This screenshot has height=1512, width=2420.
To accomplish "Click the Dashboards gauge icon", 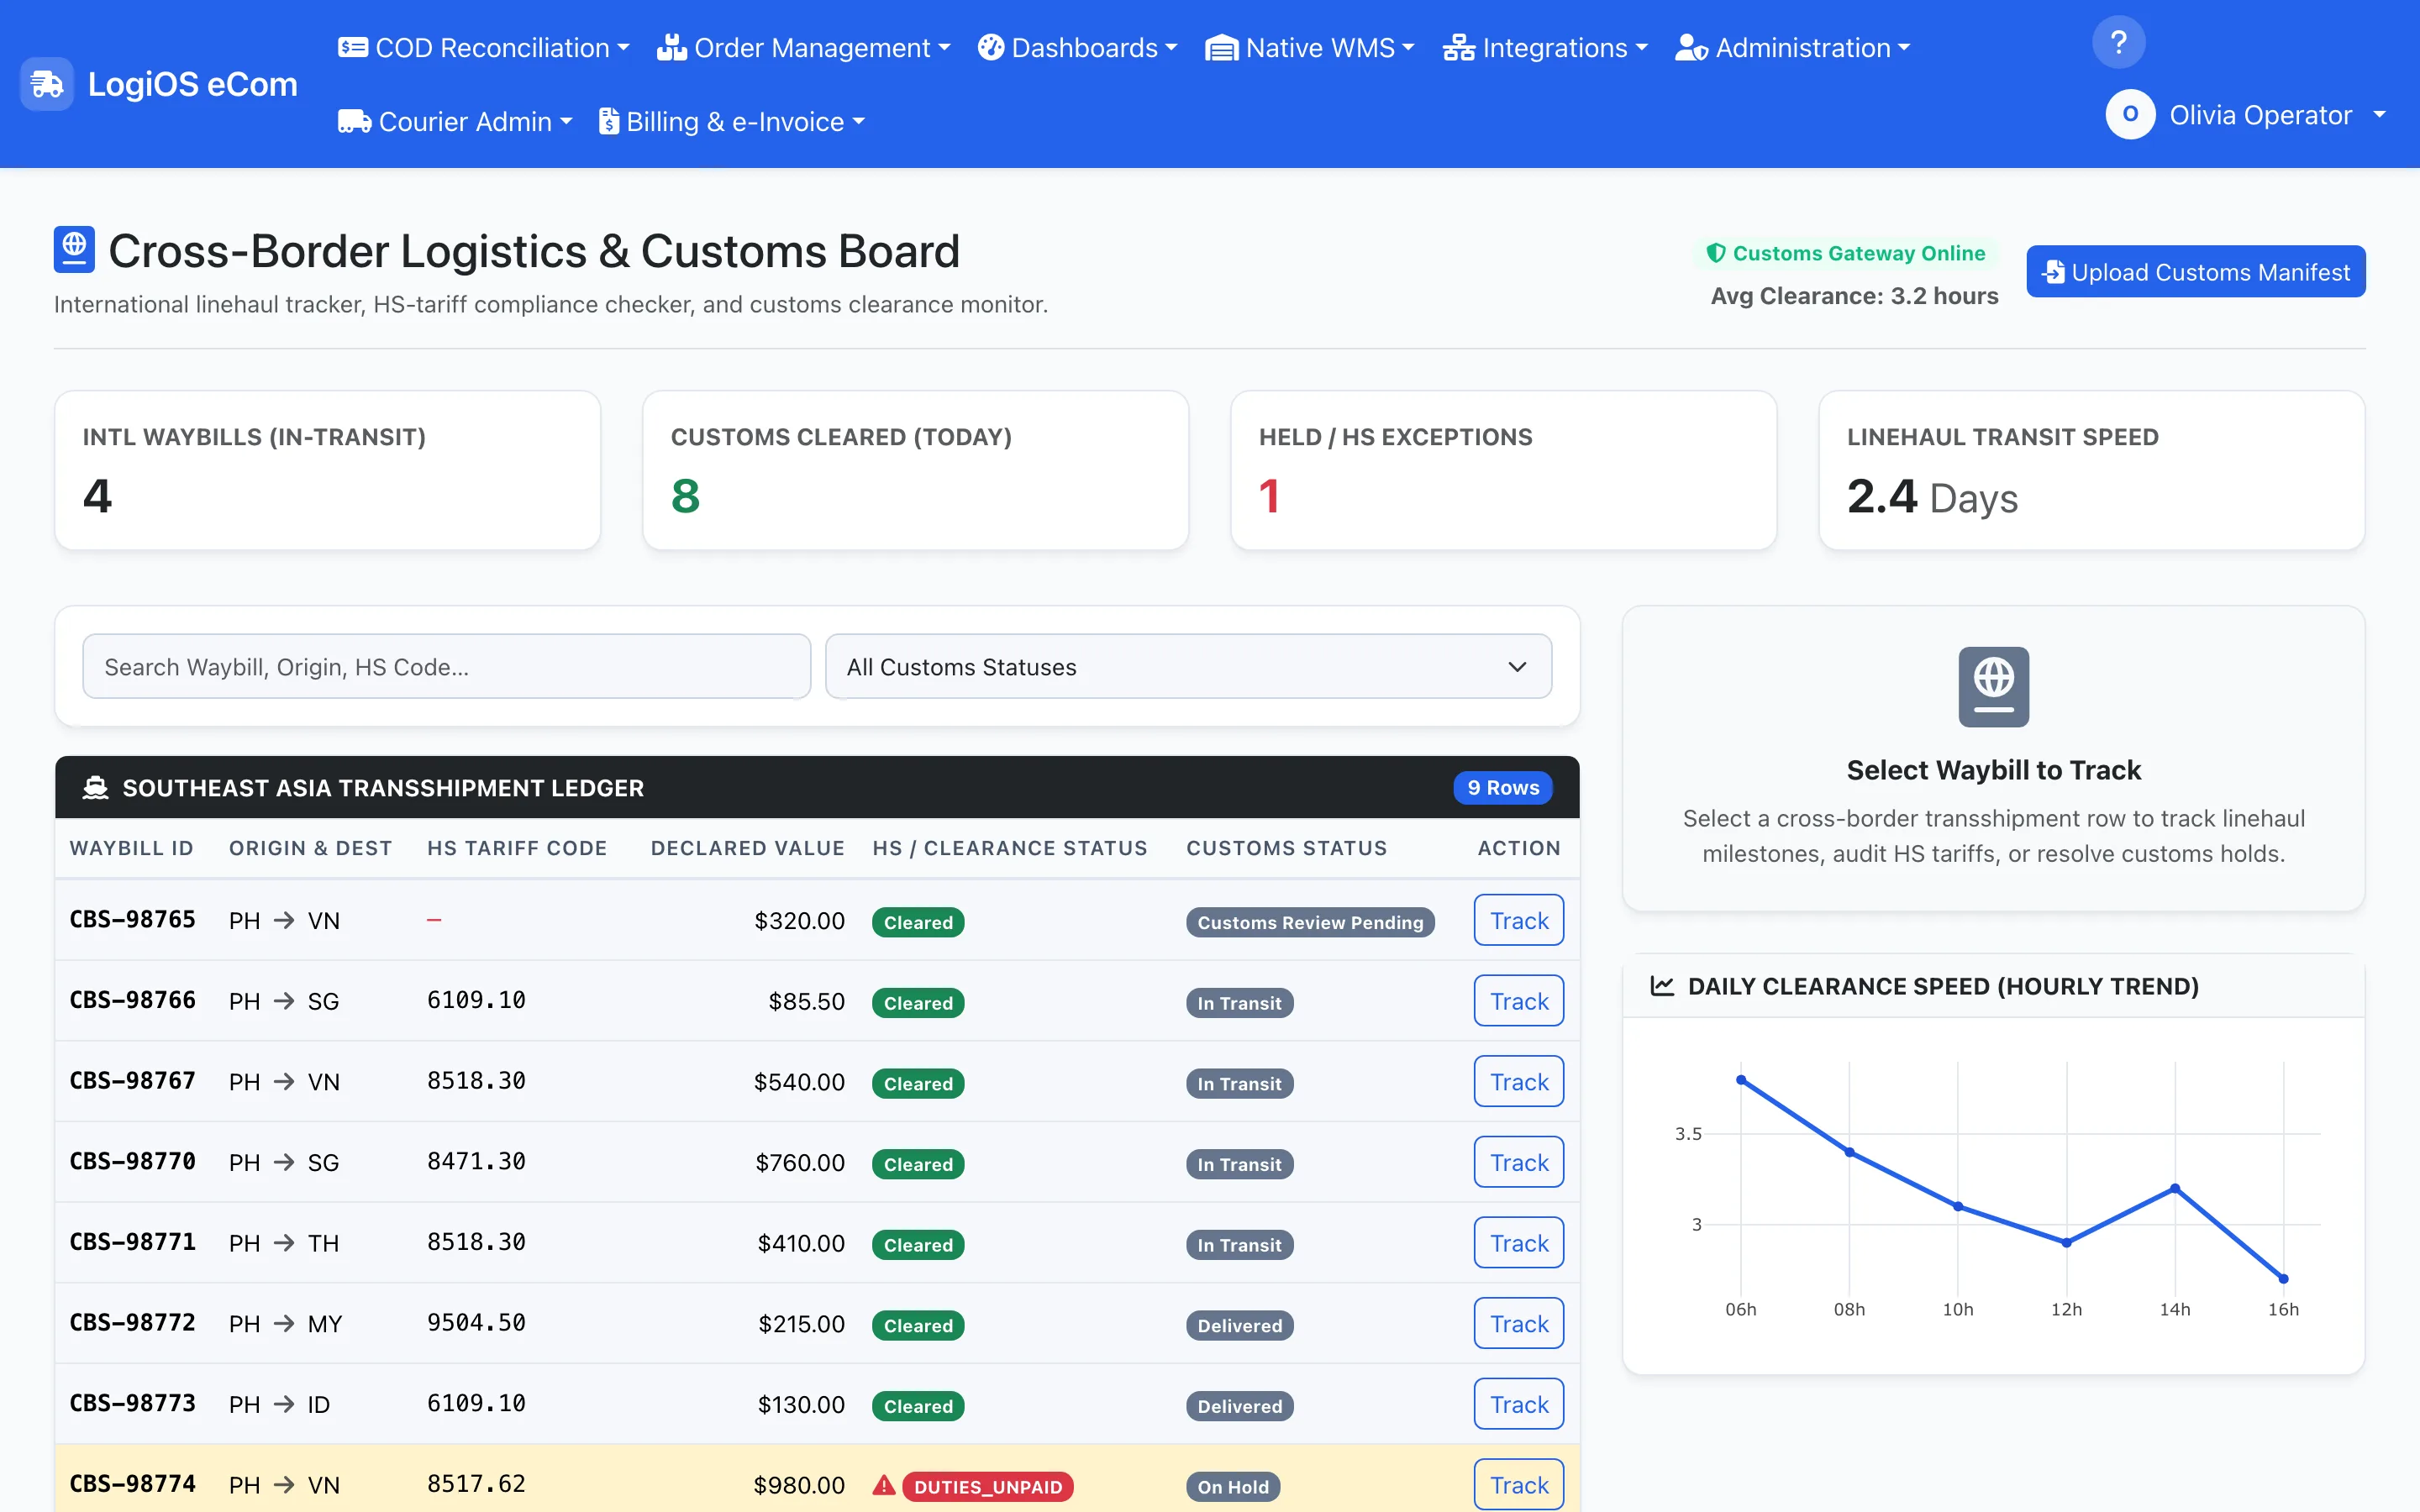I will [990, 47].
